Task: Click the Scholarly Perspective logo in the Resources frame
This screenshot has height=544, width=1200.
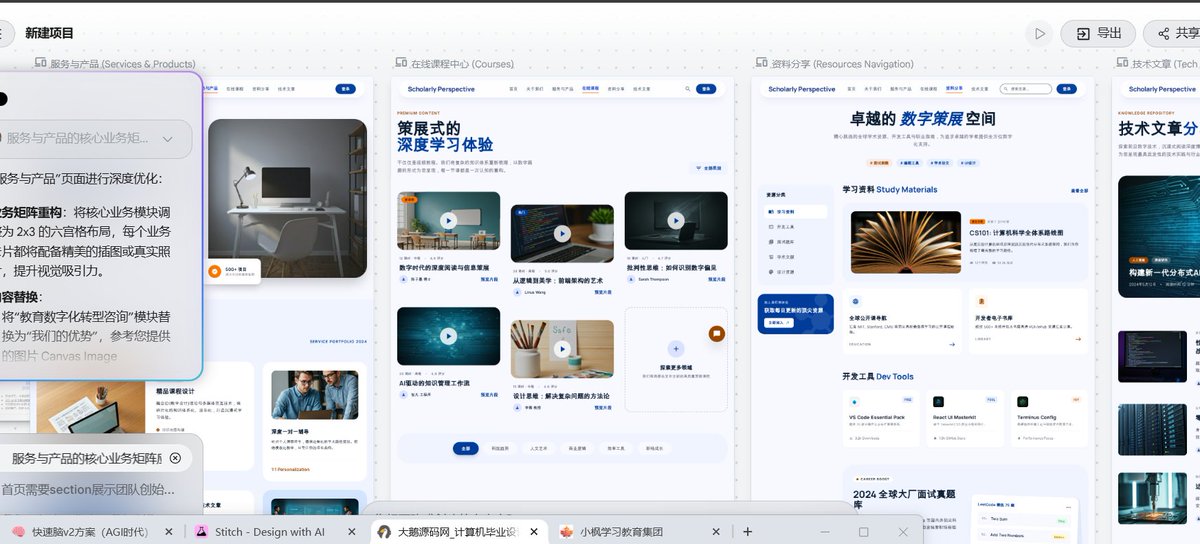Action: 801,89
